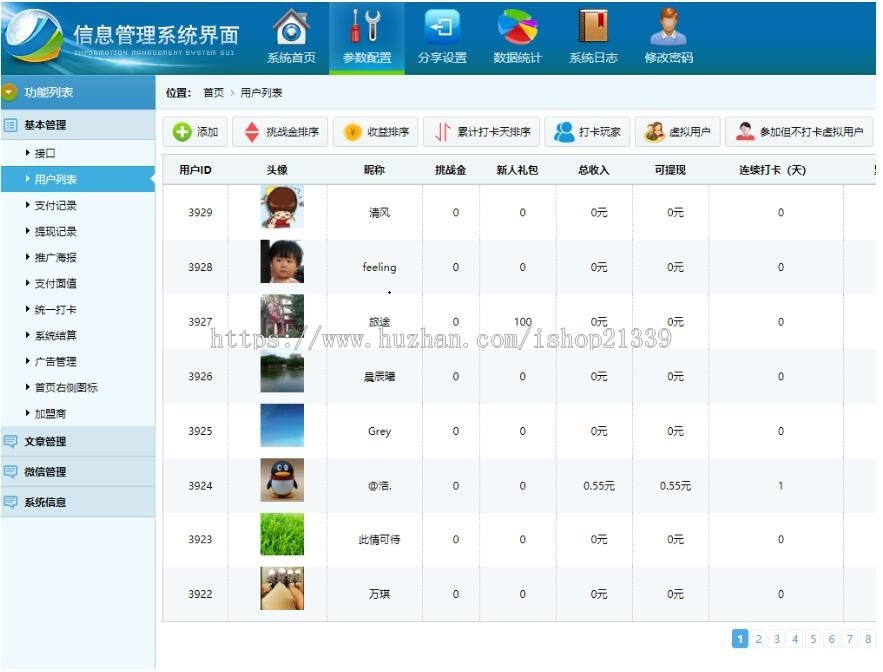
Task: Open avatar thumbnail of user 3927
Action: coord(282,316)
